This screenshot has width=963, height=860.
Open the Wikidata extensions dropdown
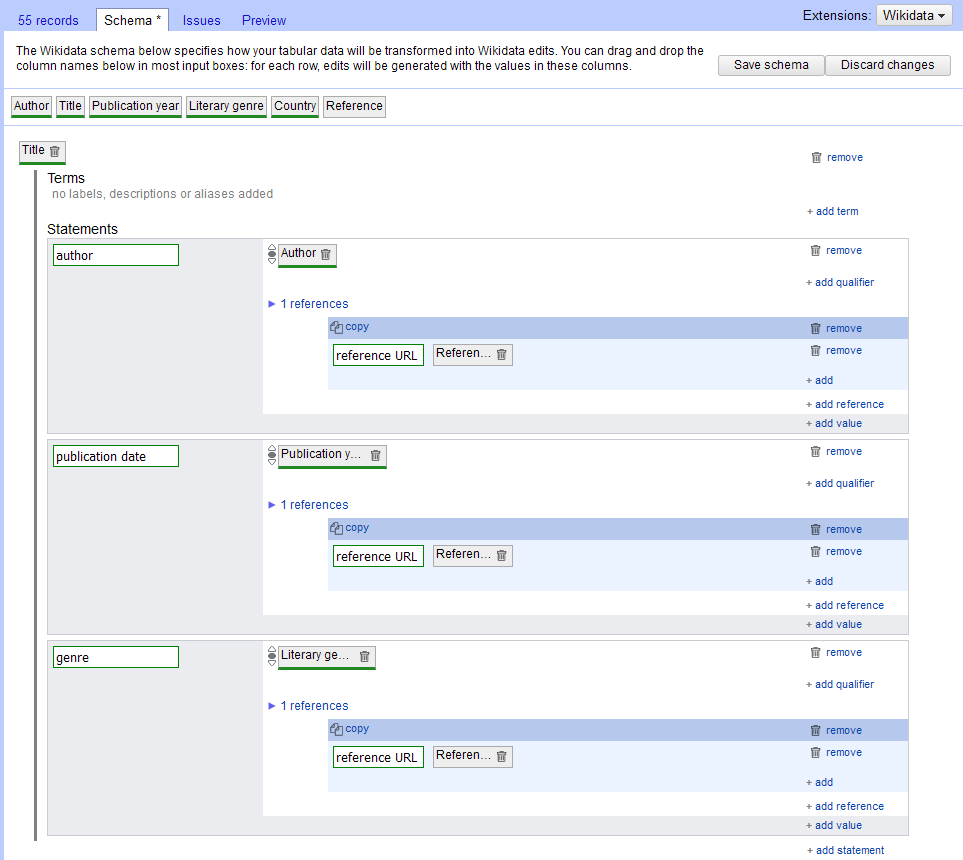[913, 16]
